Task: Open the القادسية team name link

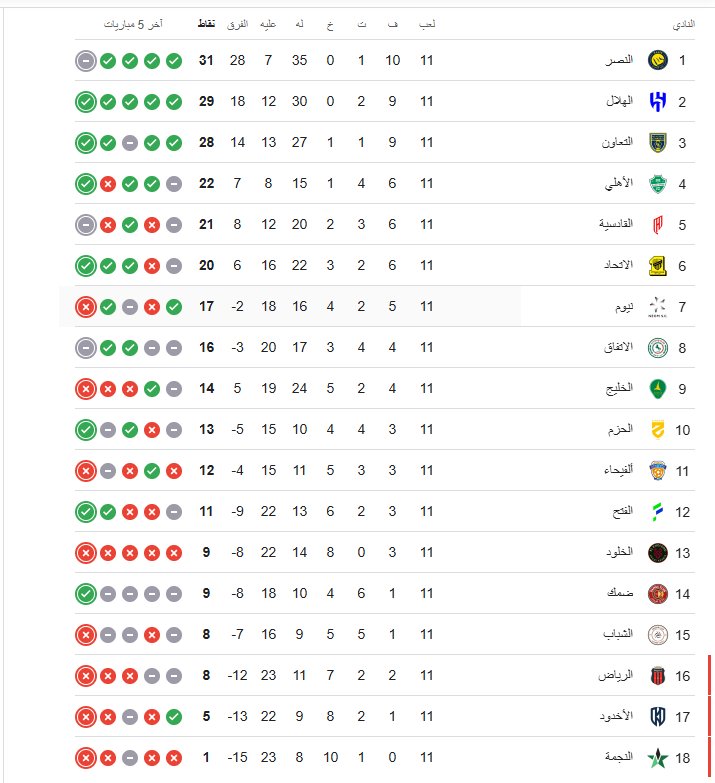Action: point(613,224)
